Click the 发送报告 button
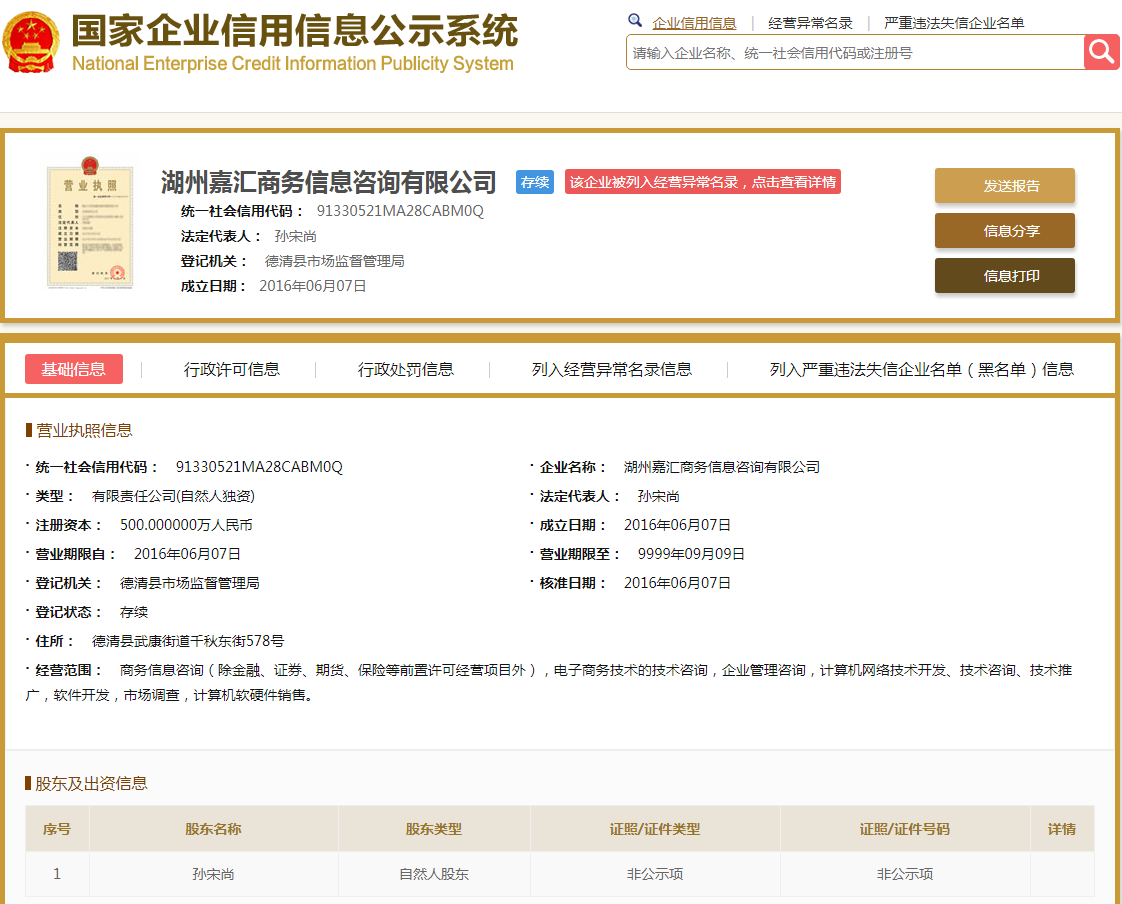 tap(1004, 186)
